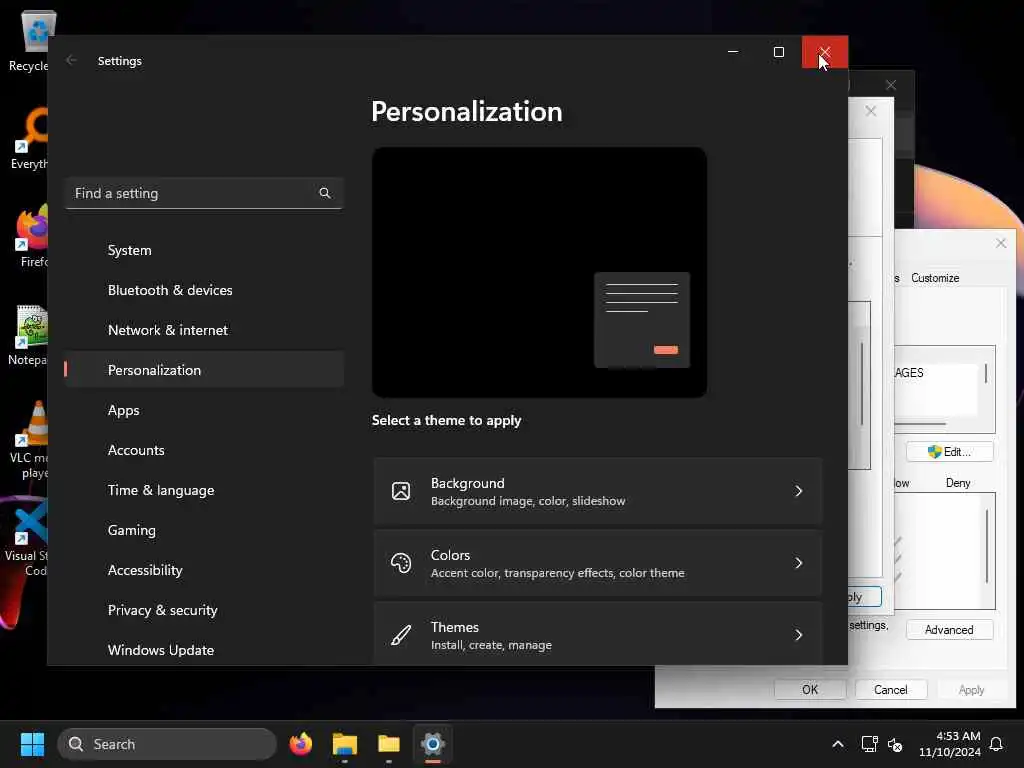Image resolution: width=1024 pixels, height=768 pixels.
Task: Open Windows Update settings
Action: click(x=204, y=650)
